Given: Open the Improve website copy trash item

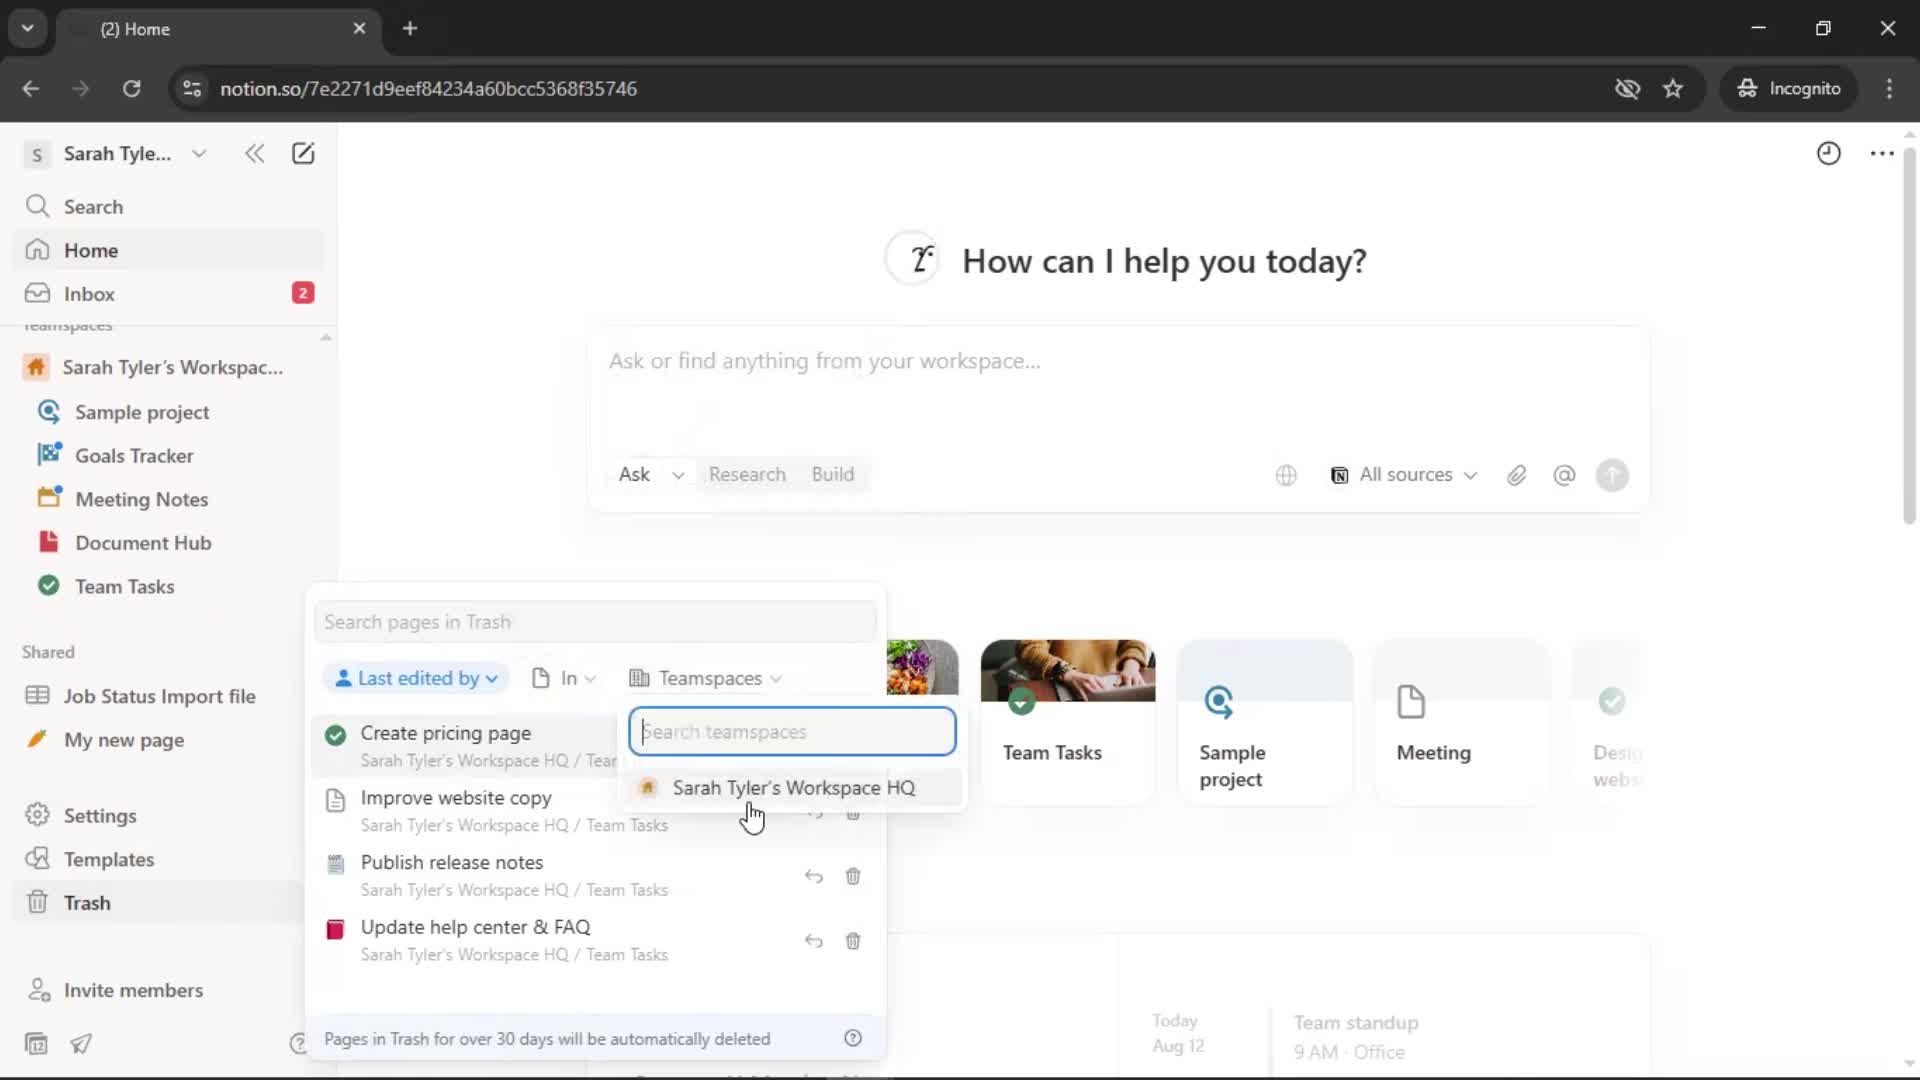Looking at the screenshot, I should point(465,810).
